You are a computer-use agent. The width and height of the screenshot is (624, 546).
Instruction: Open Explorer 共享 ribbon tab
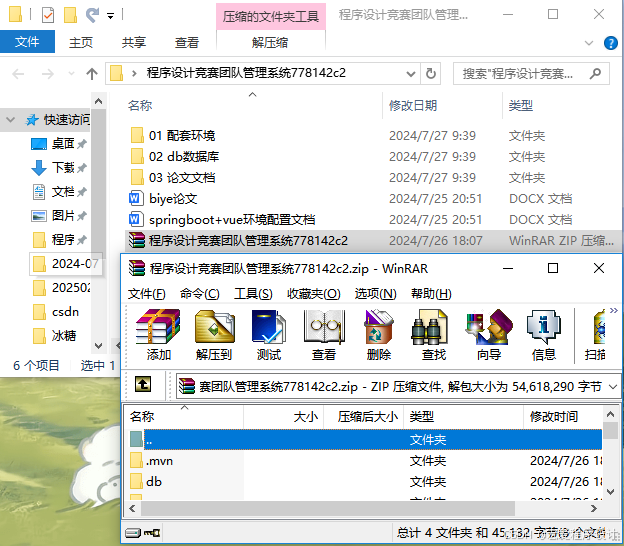pos(133,42)
